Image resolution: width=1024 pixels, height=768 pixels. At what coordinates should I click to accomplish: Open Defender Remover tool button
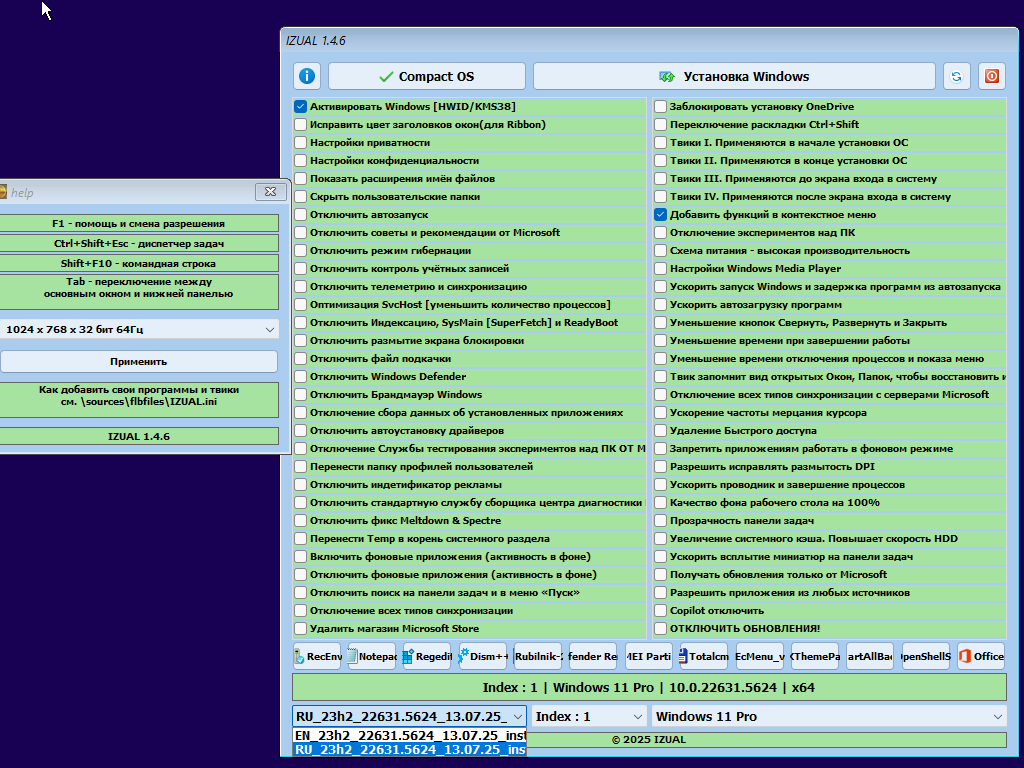(593, 656)
